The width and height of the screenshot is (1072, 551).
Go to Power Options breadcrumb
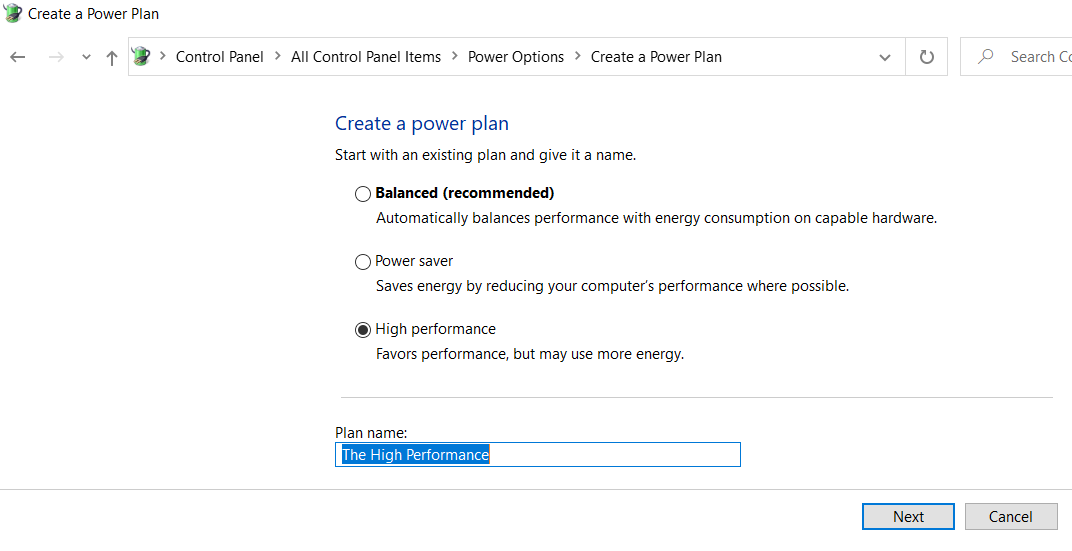pos(516,57)
